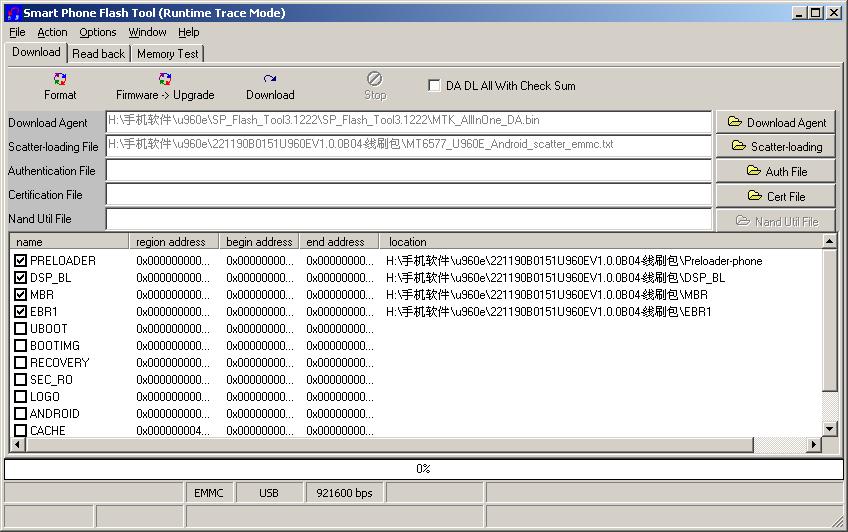
Task: Choose an Auth File
Action: point(776,171)
